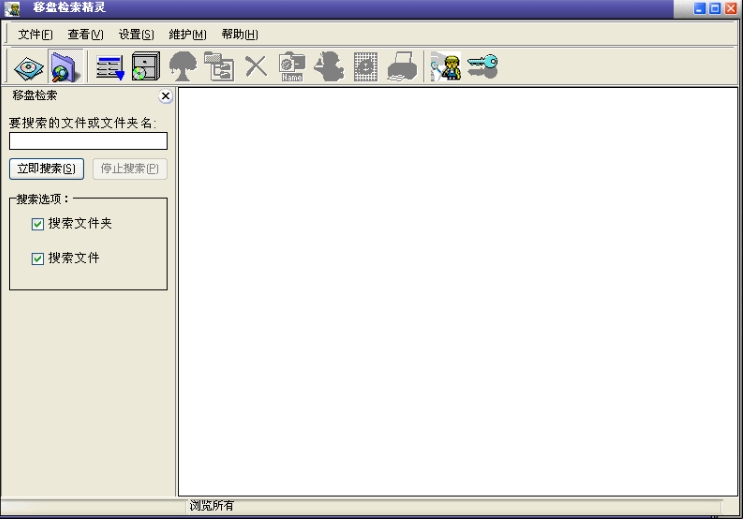753x522 pixels.
Task: Toggle the 搜索文件夹 checkbox
Action: click(x=37, y=224)
